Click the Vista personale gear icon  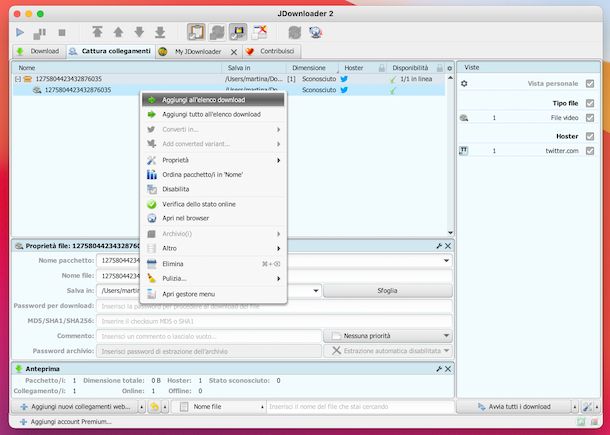(464, 84)
